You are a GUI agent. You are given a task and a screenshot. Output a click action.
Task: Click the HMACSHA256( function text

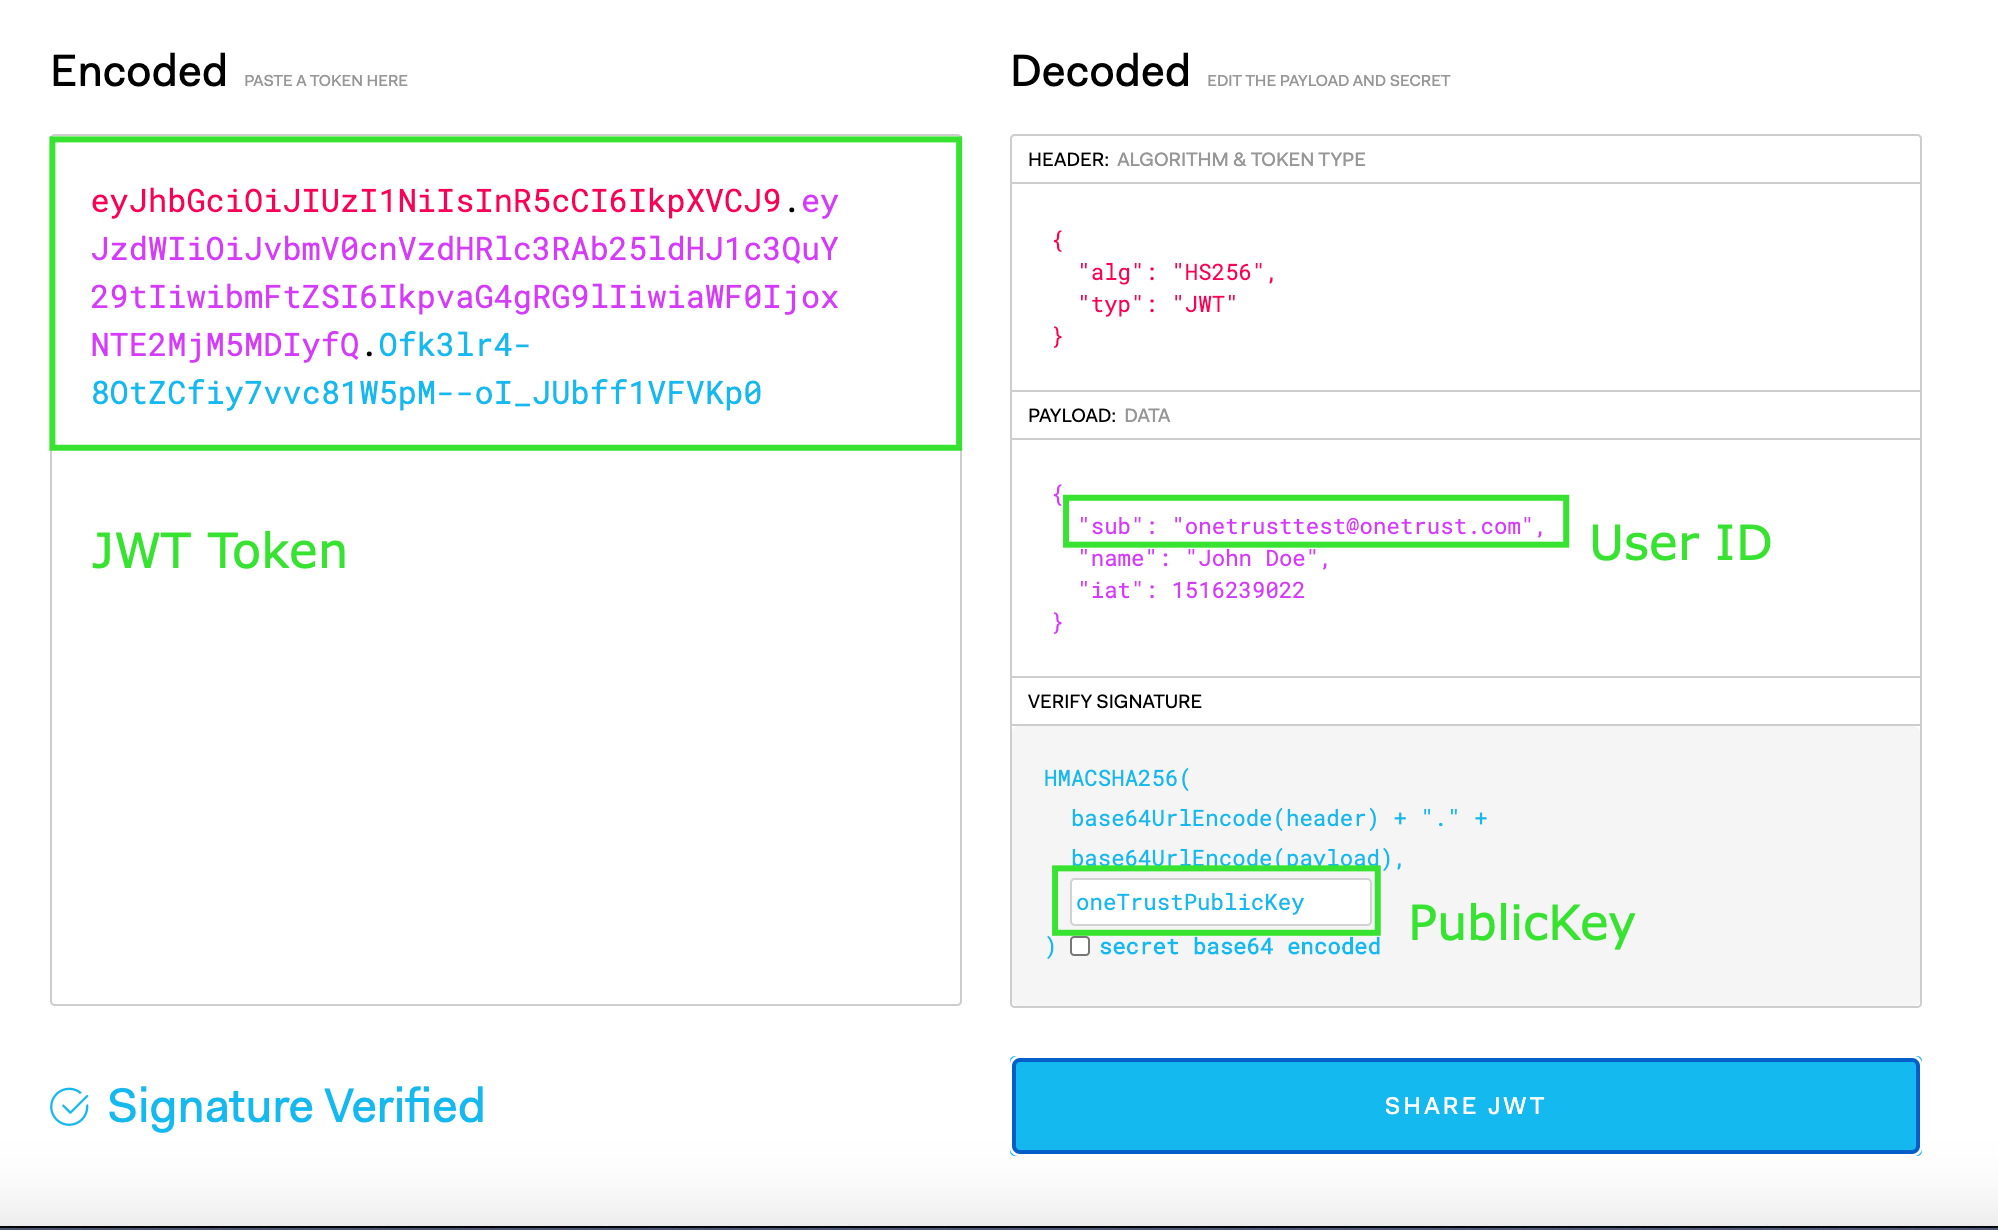[1117, 778]
